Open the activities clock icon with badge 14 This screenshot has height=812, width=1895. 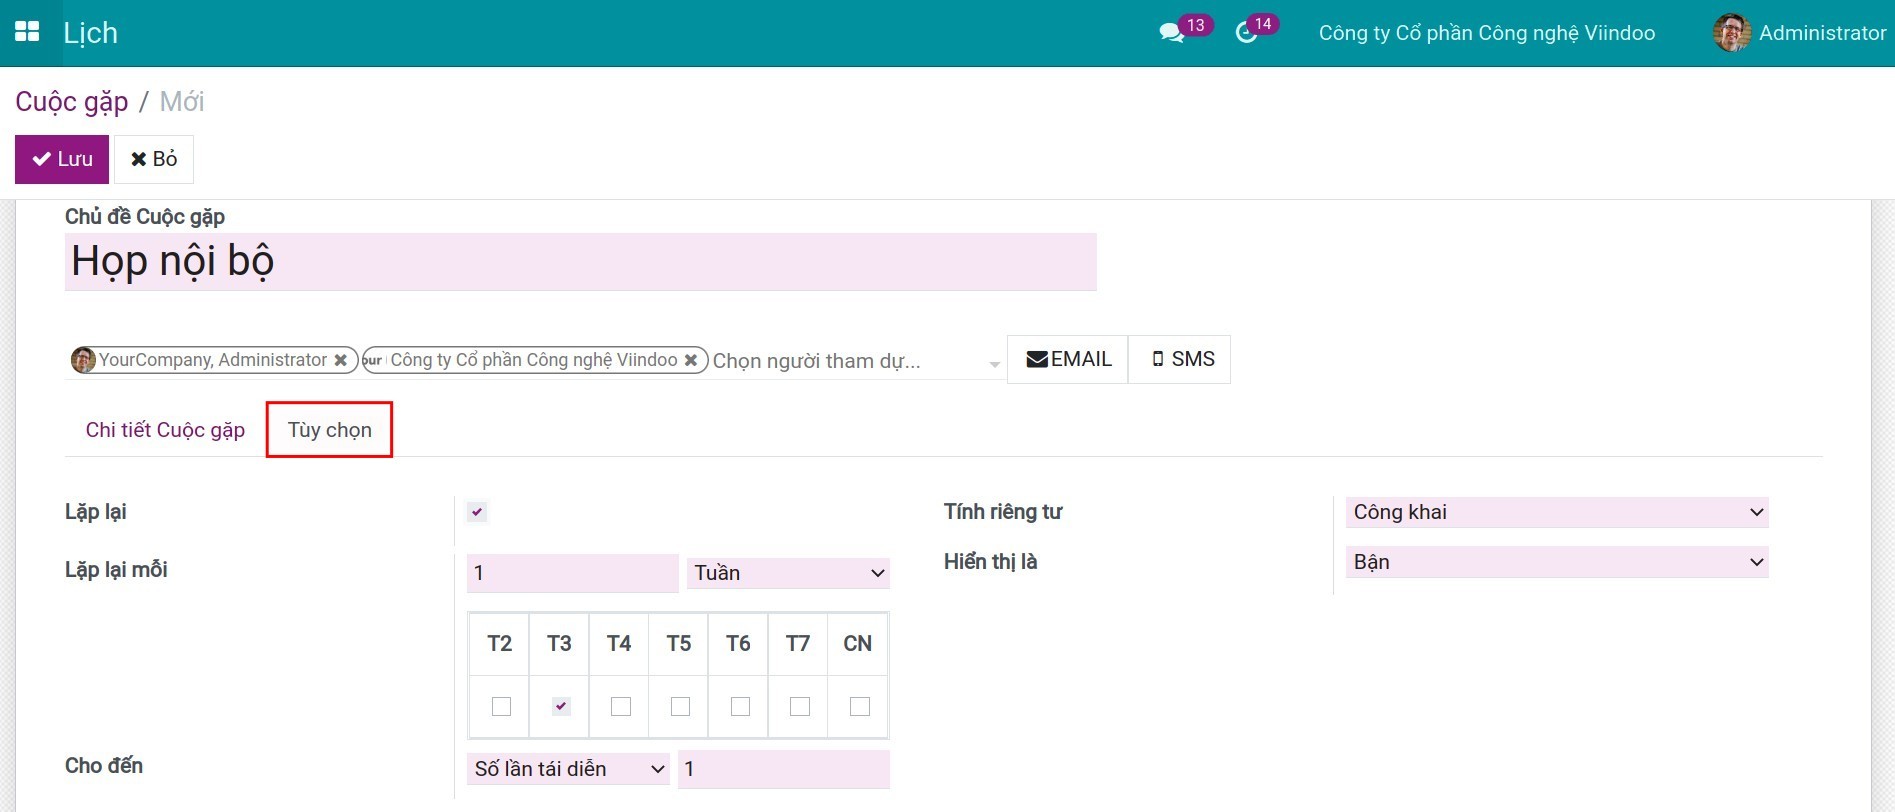1246,33
